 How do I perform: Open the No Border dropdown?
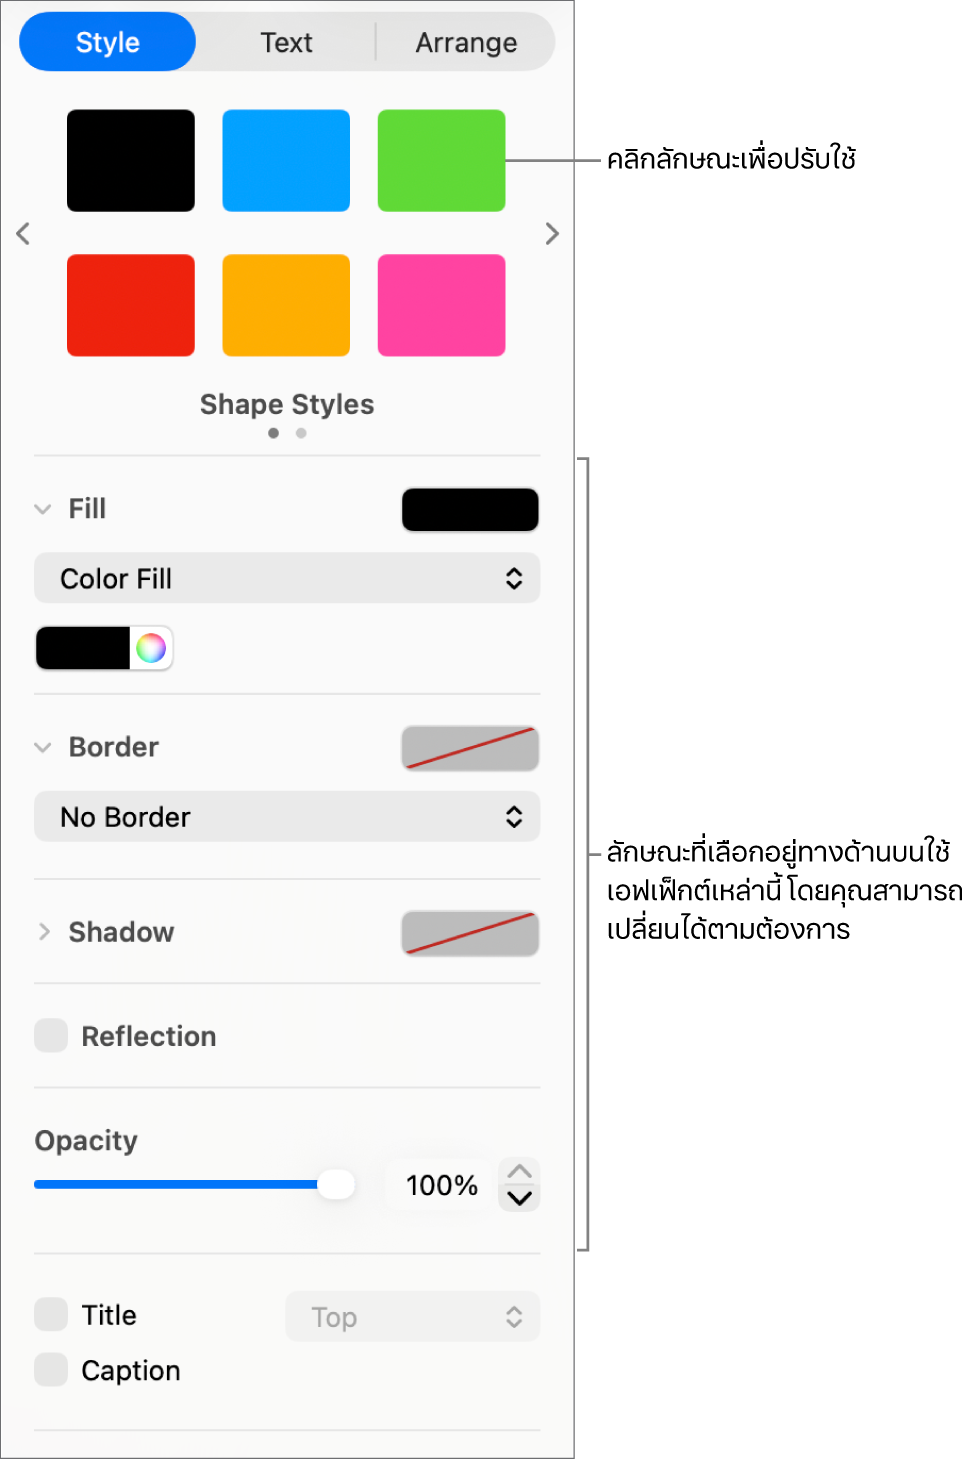[287, 817]
